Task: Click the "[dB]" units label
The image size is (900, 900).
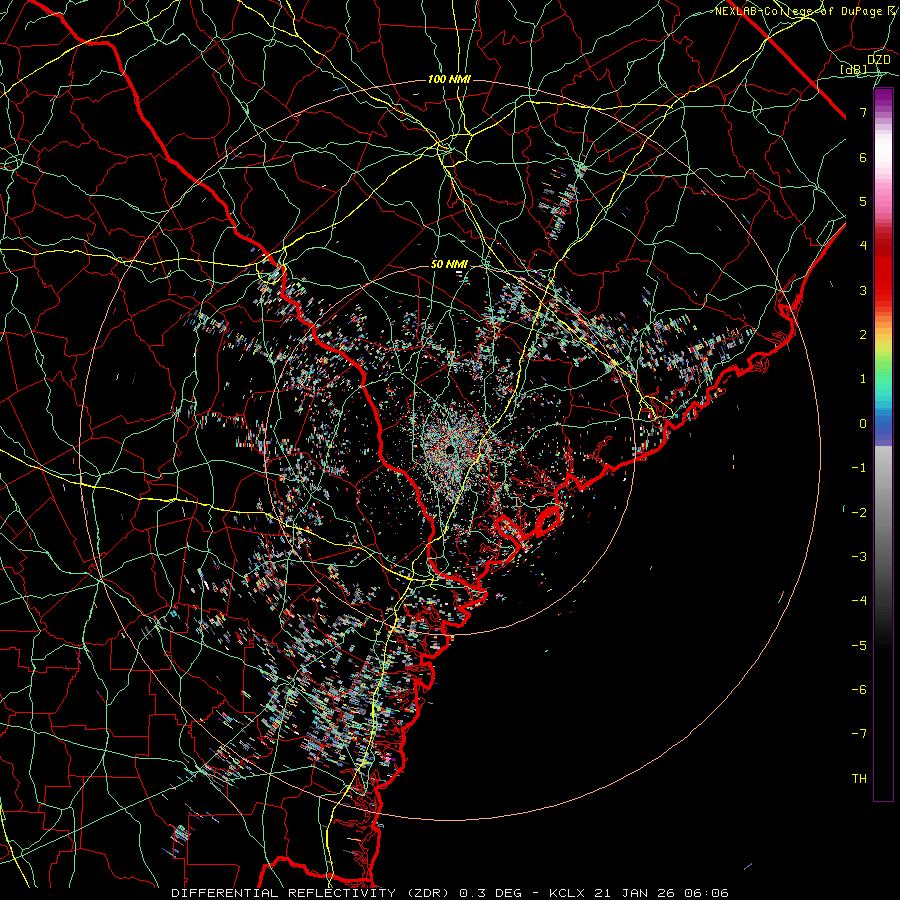Action: pos(854,69)
